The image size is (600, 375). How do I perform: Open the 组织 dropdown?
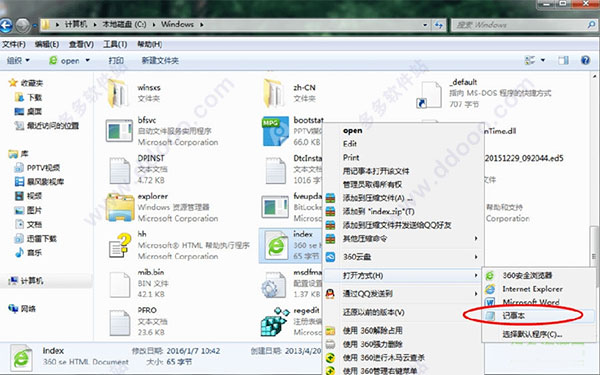point(18,60)
